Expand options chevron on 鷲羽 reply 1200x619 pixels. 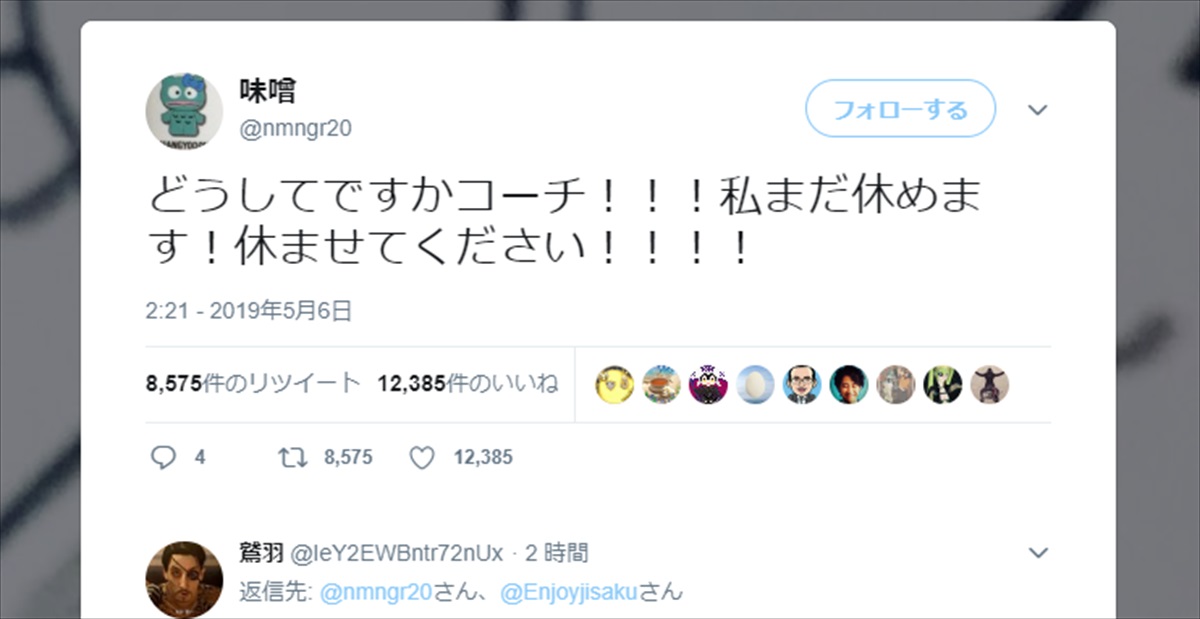click(x=1038, y=553)
